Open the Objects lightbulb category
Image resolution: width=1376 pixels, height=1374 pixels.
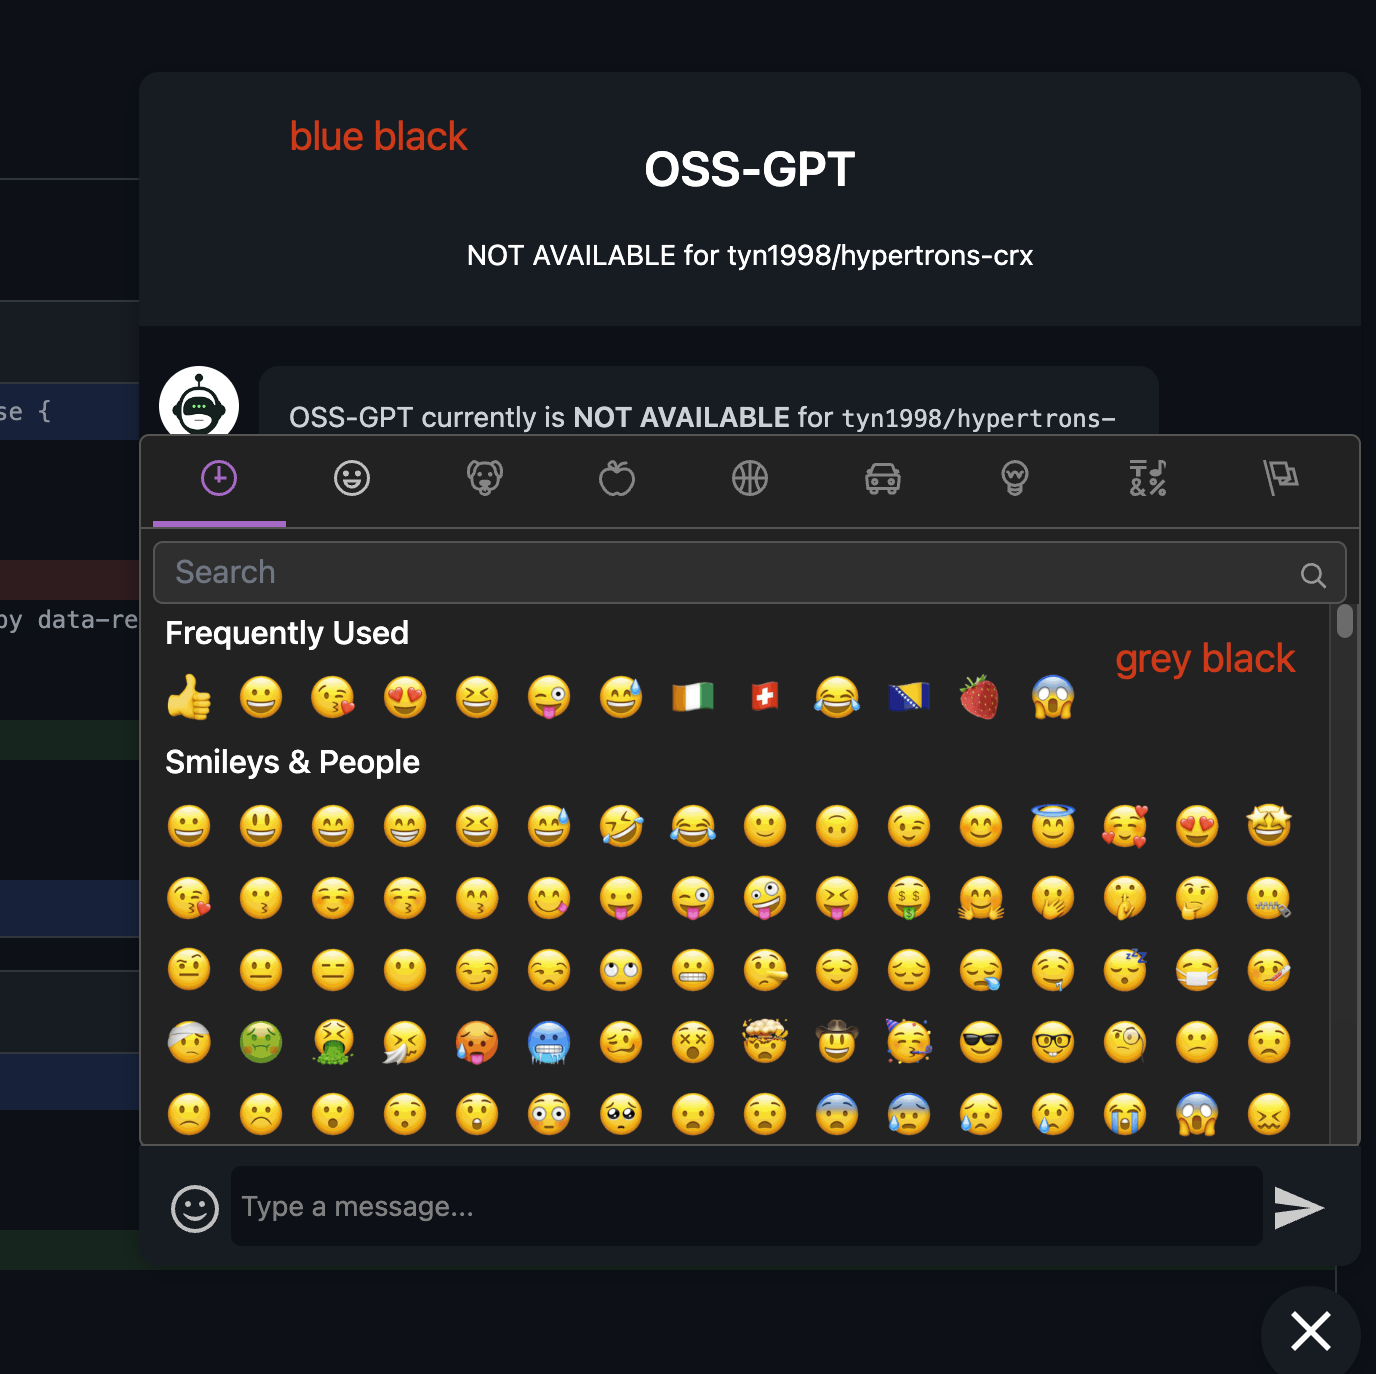[1014, 479]
